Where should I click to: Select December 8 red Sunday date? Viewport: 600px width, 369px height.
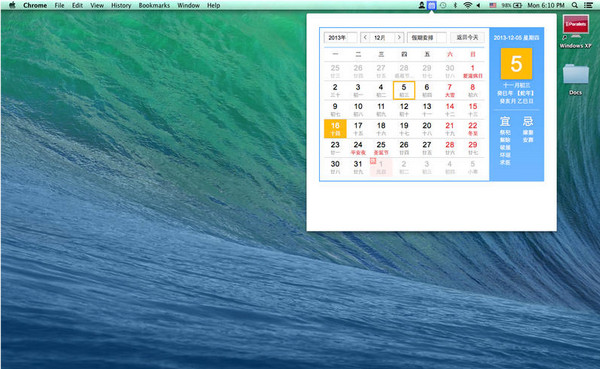pyautogui.click(x=473, y=90)
